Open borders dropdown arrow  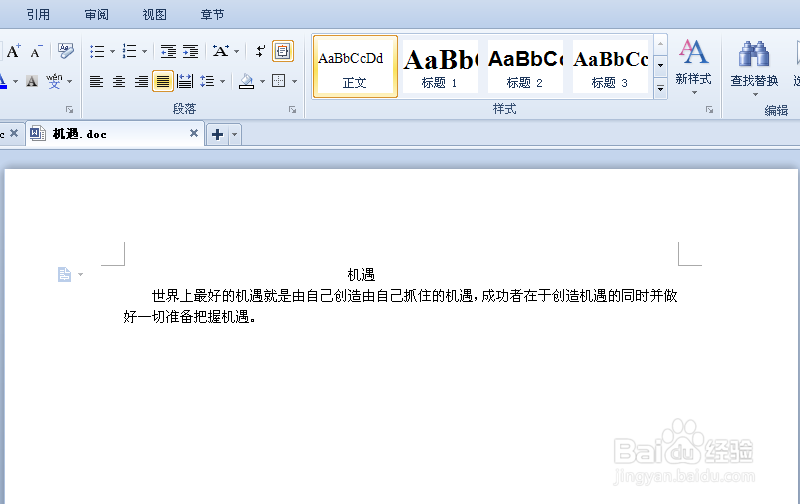(x=294, y=82)
